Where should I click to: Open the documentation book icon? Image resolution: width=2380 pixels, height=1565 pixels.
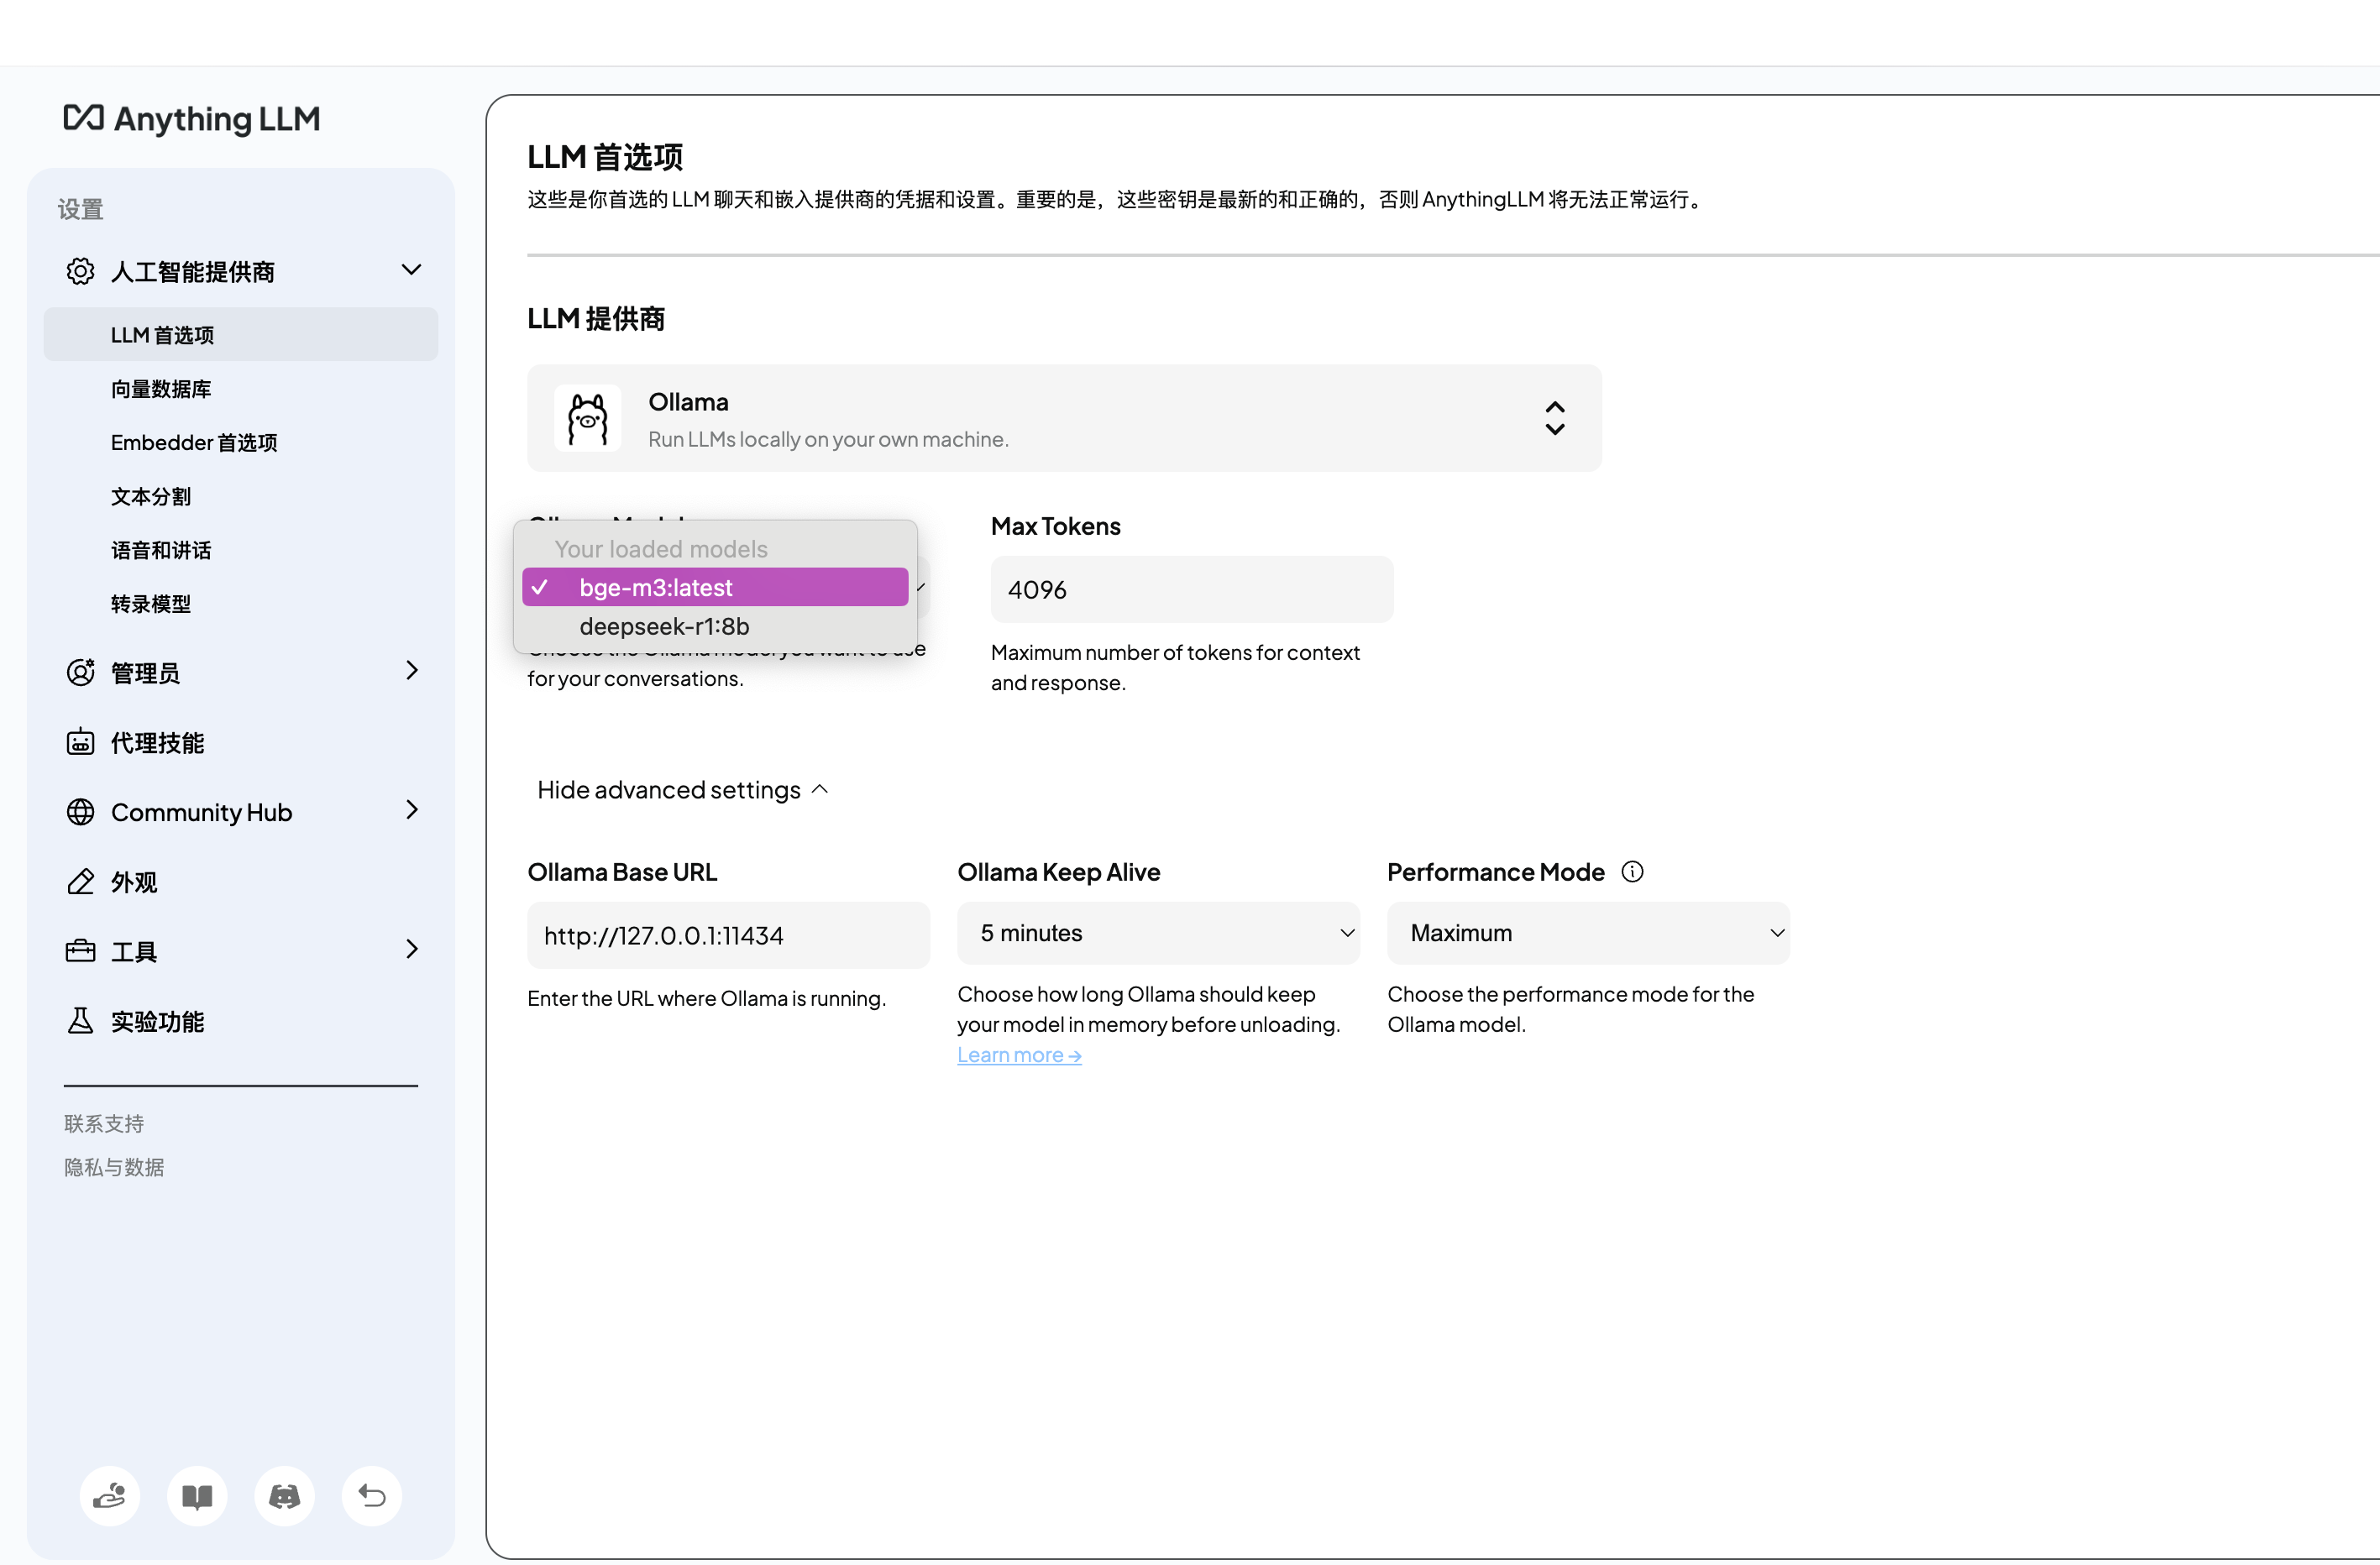point(197,1496)
